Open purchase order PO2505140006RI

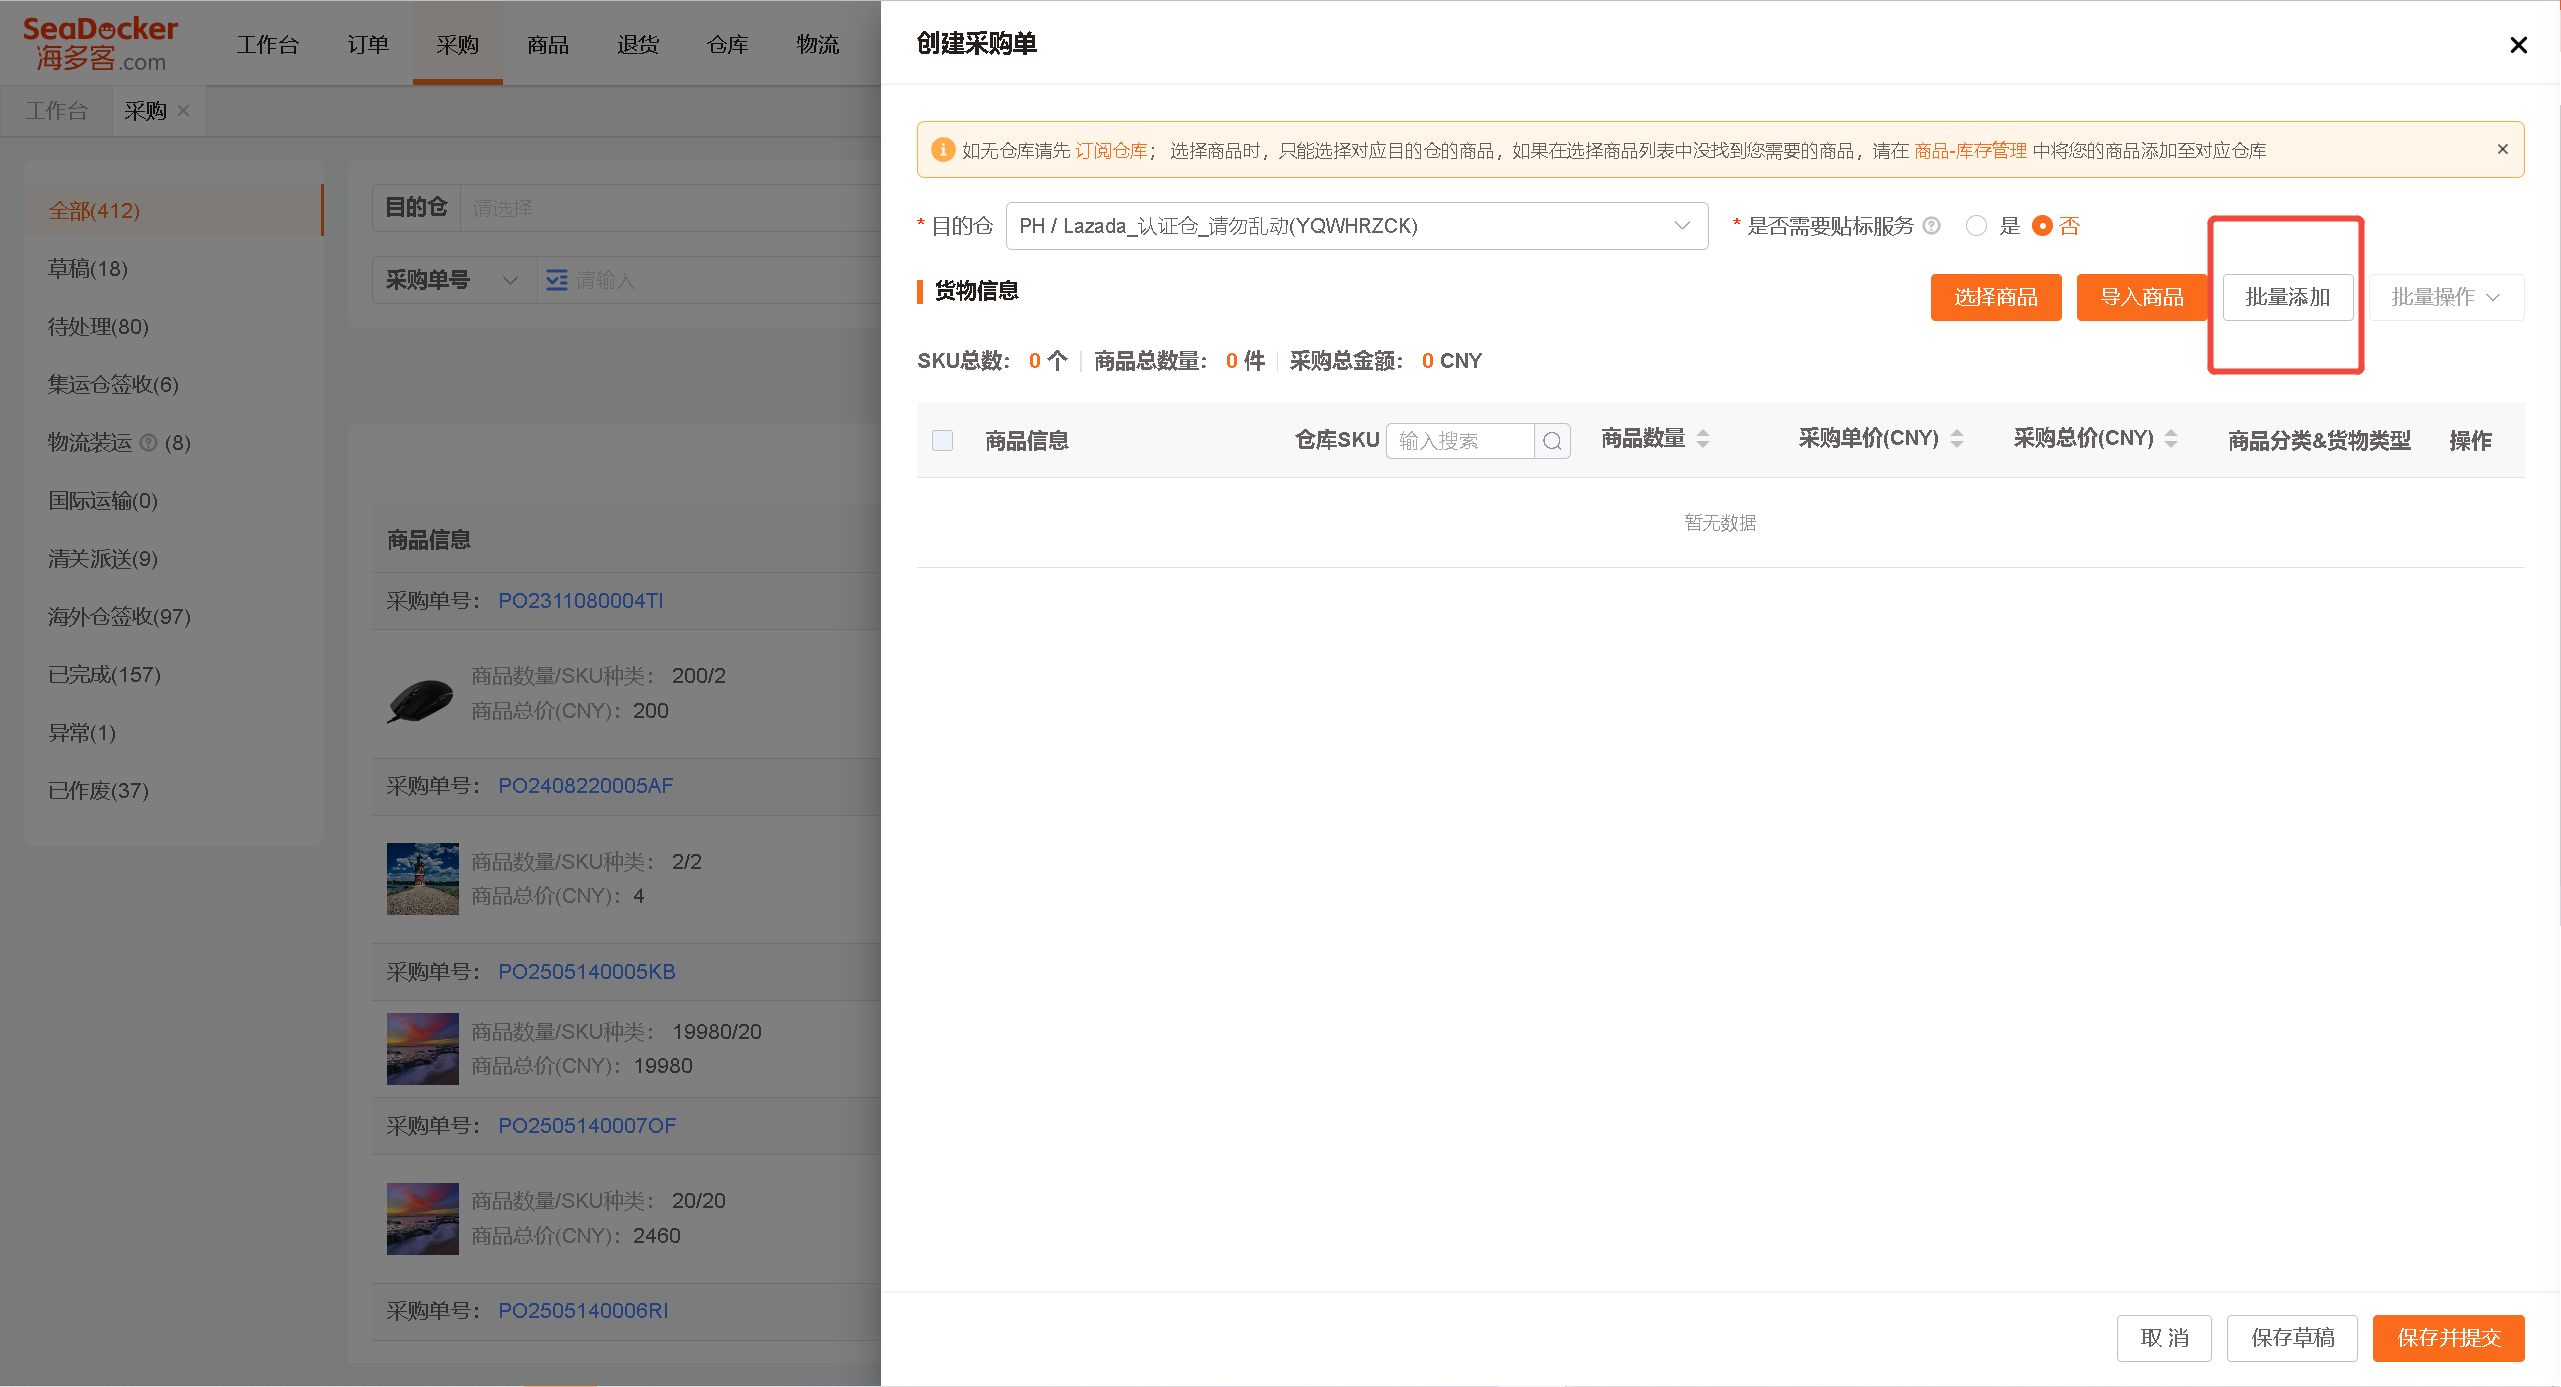(583, 1311)
